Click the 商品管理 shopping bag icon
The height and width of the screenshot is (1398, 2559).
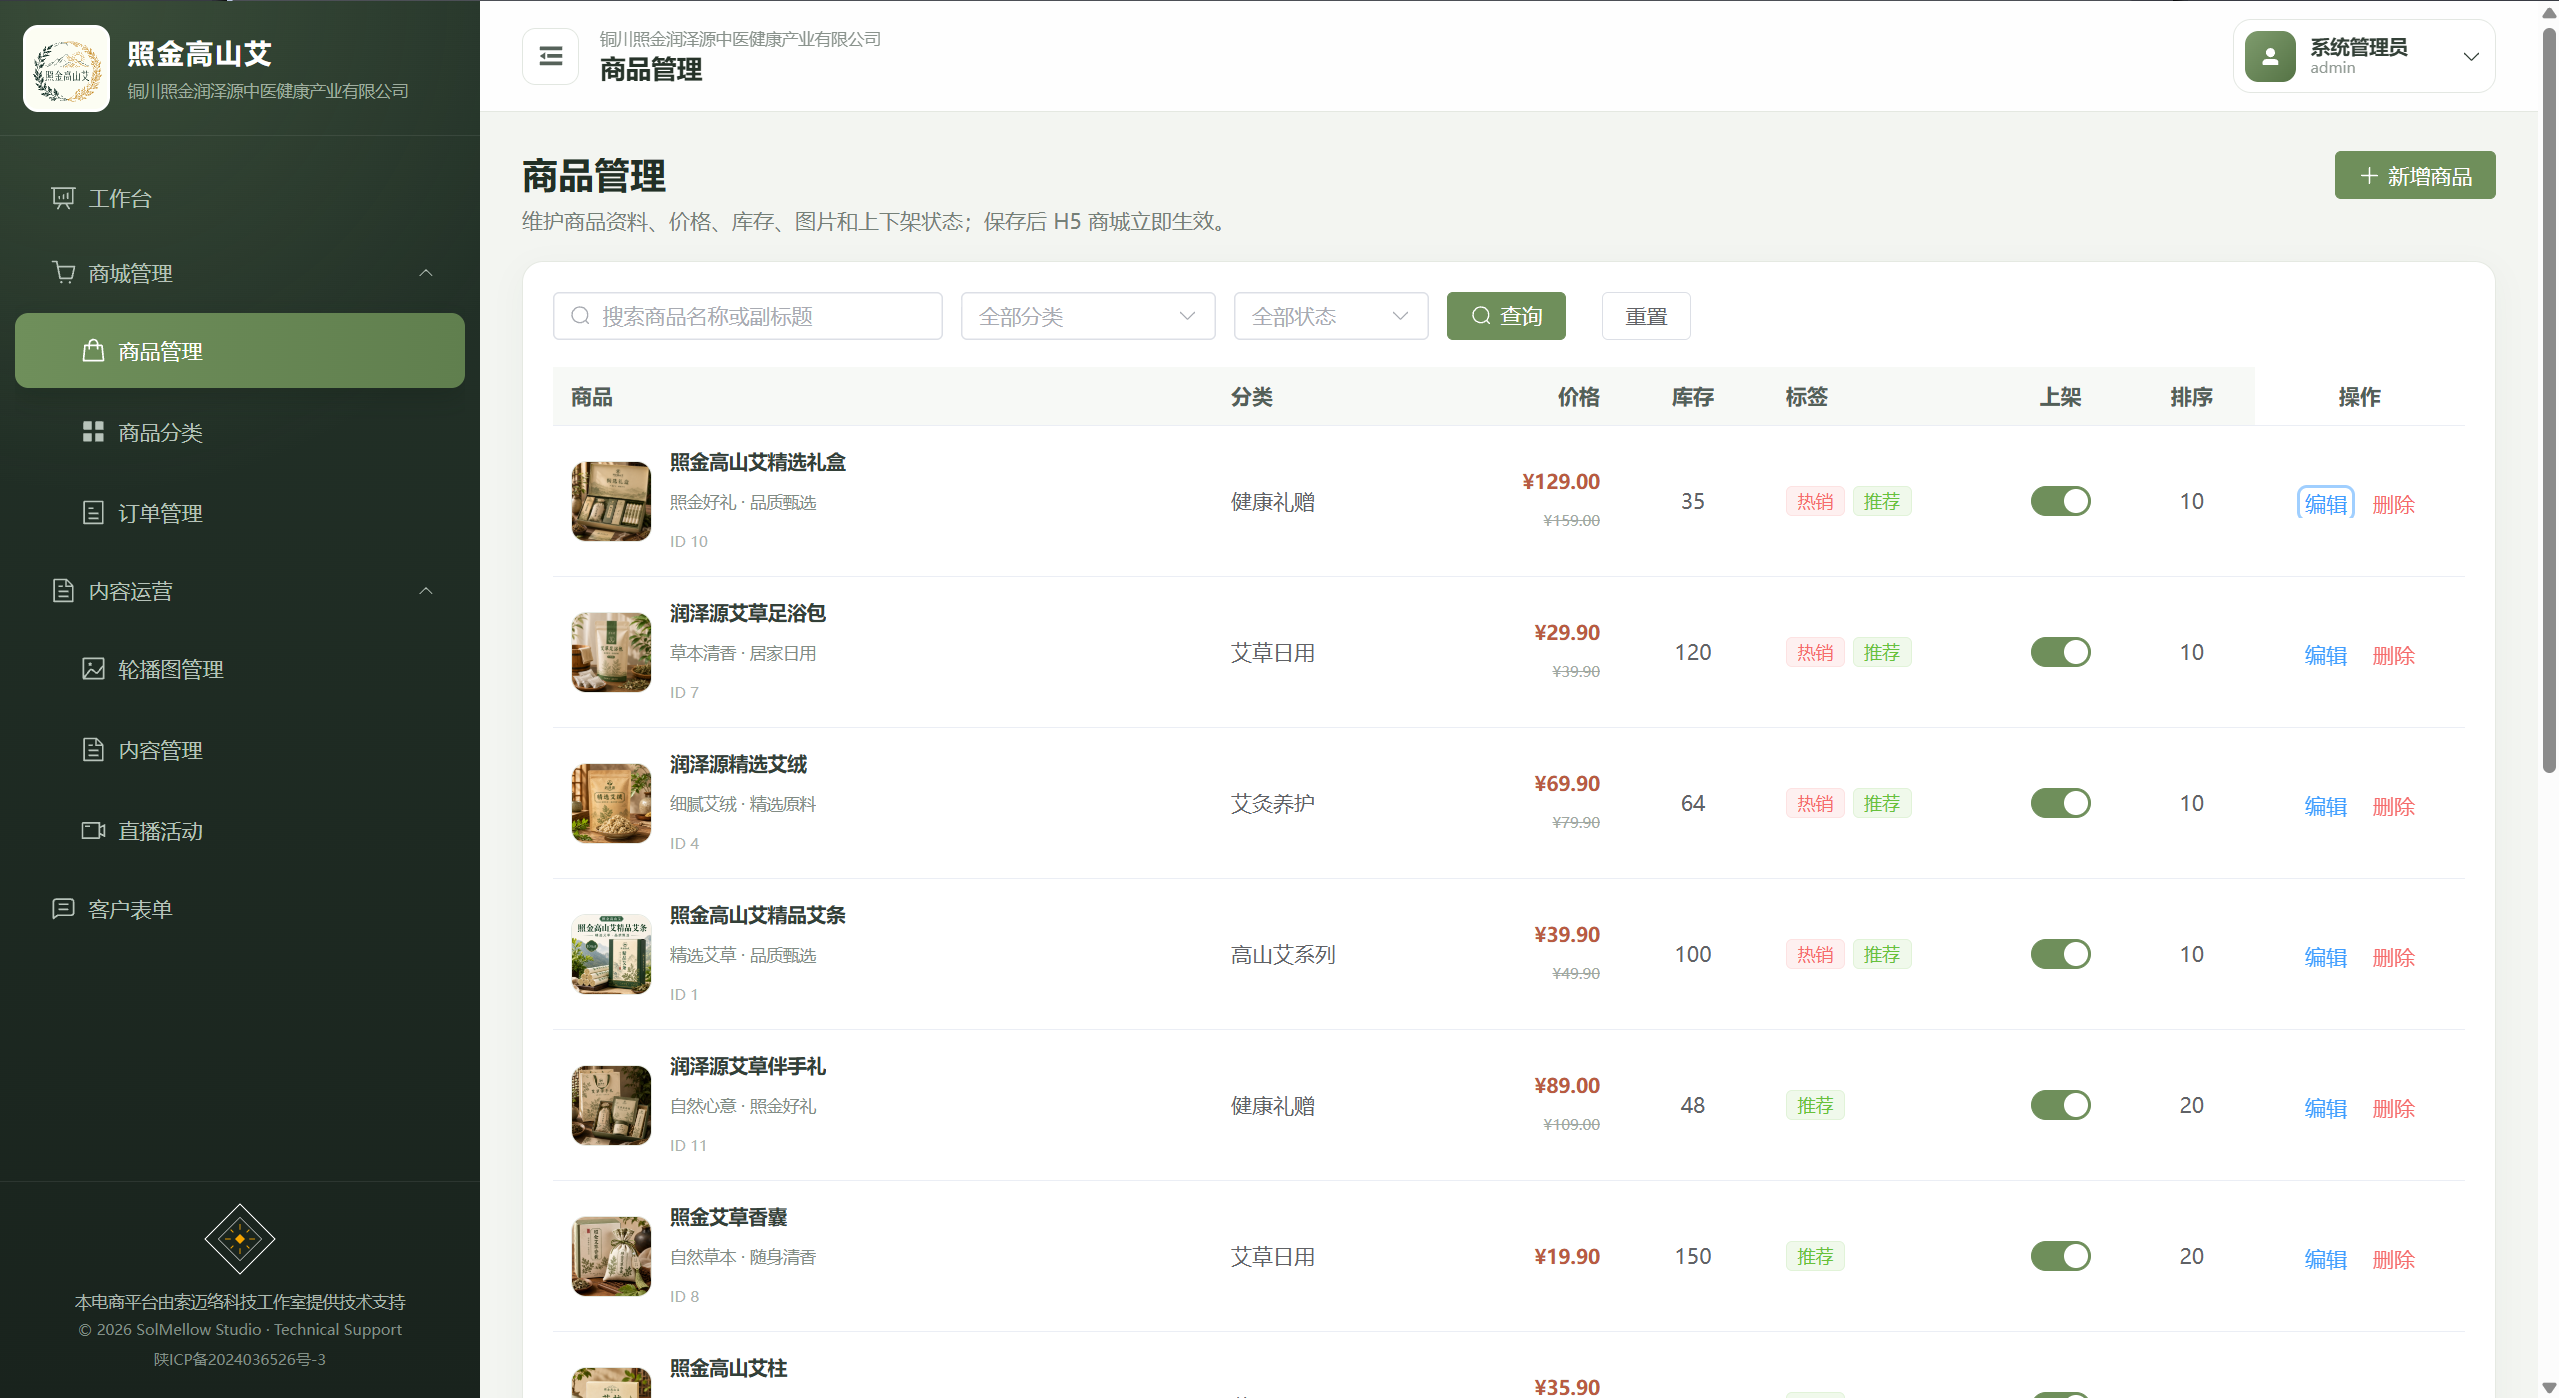click(93, 351)
